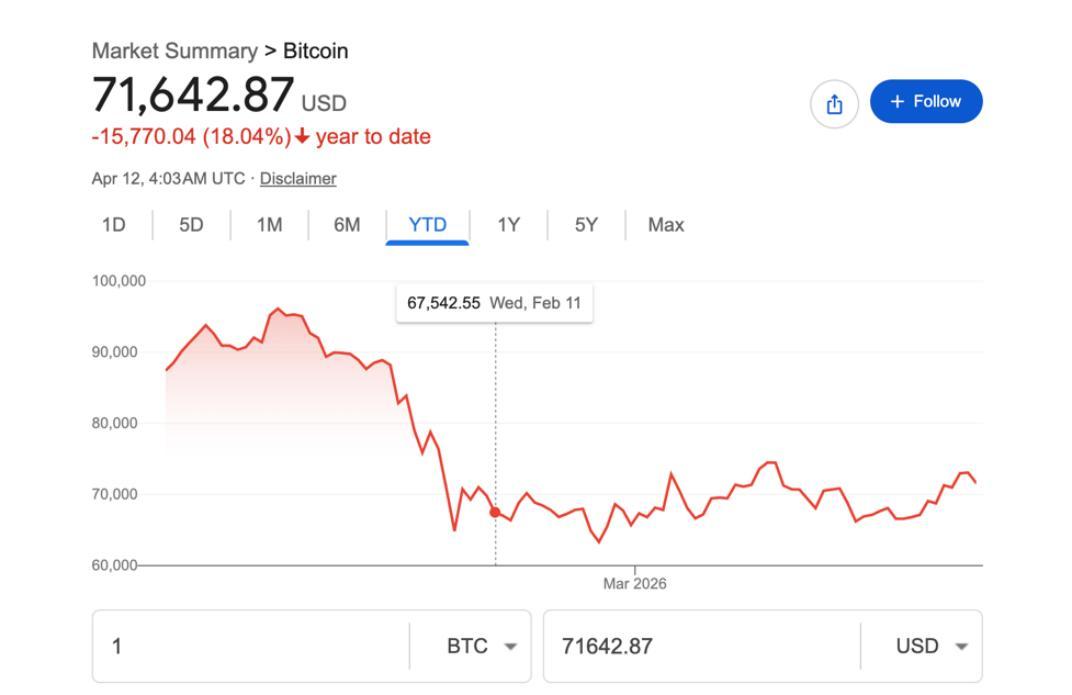The width and height of the screenshot is (1072, 695).
Task: Expand the BTC currency dropdown
Action: (481, 646)
